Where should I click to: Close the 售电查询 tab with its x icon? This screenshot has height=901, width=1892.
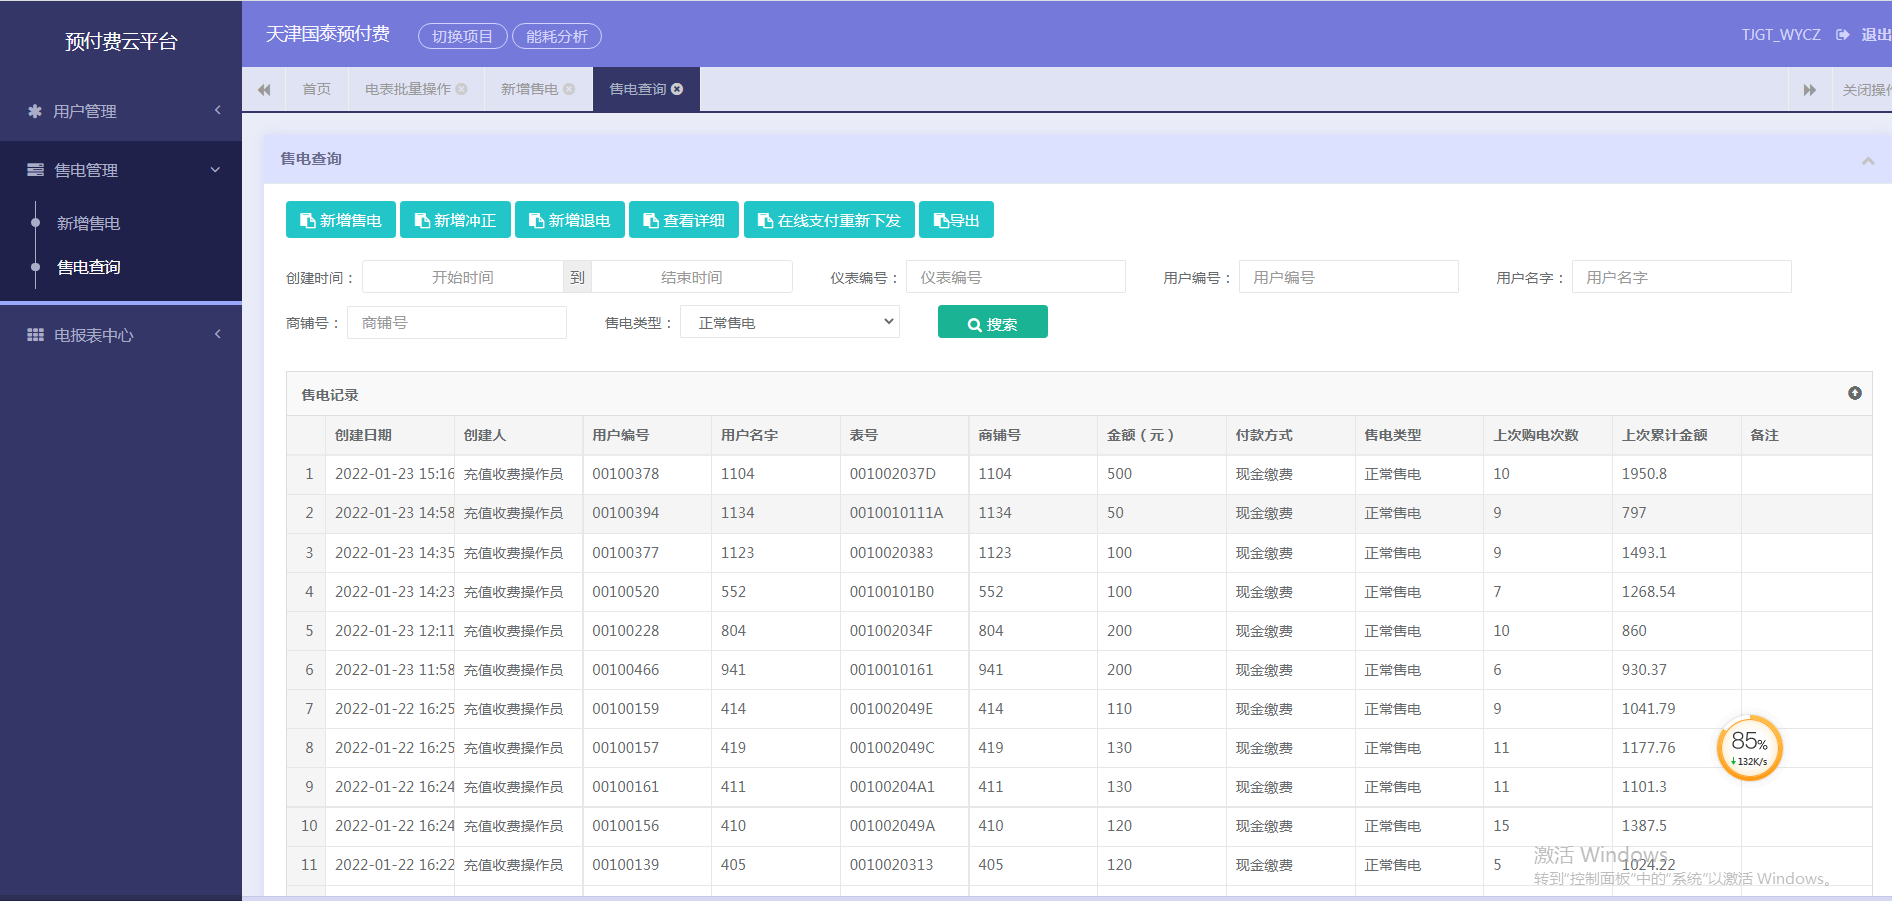click(x=677, y=89)
